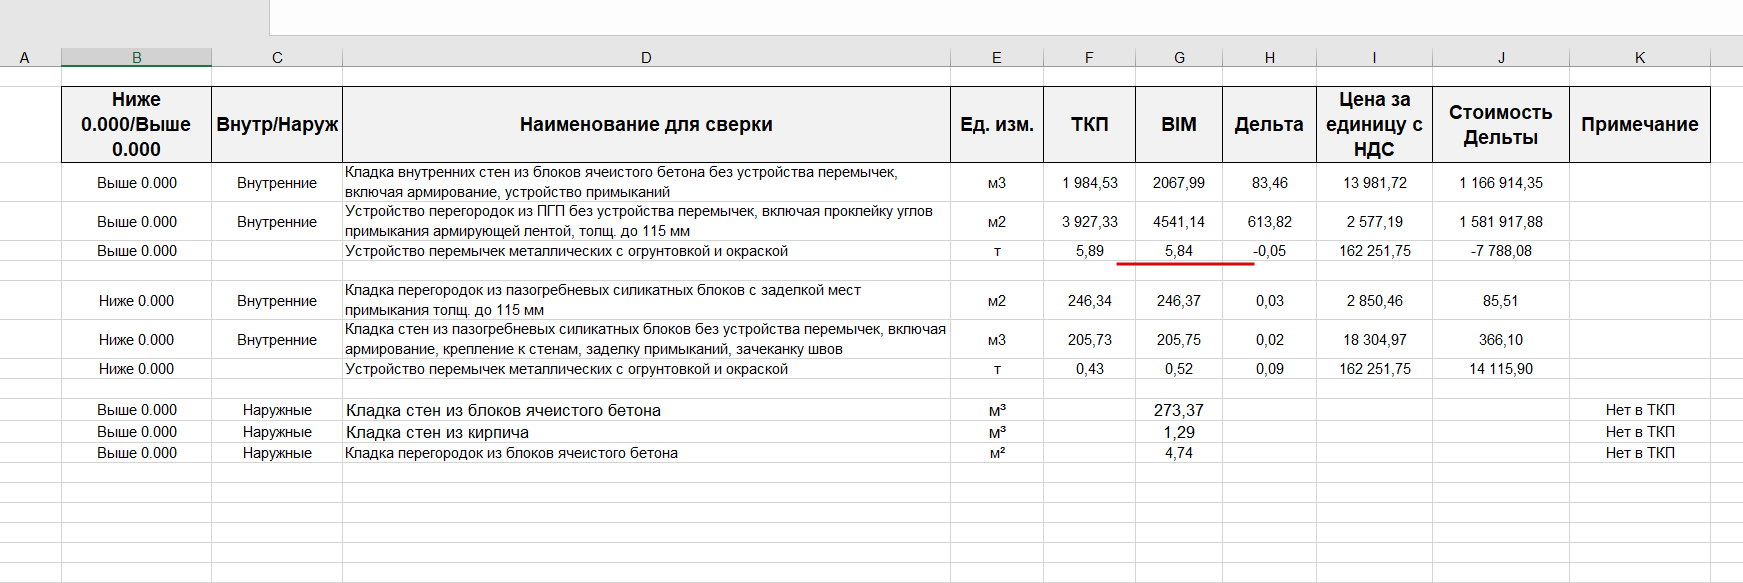Image resolution: width=1743 pixels, height=583 pixels.
Task: Select 'Выше 0.000' in the 5,89 row
Action: click(136, 251)
